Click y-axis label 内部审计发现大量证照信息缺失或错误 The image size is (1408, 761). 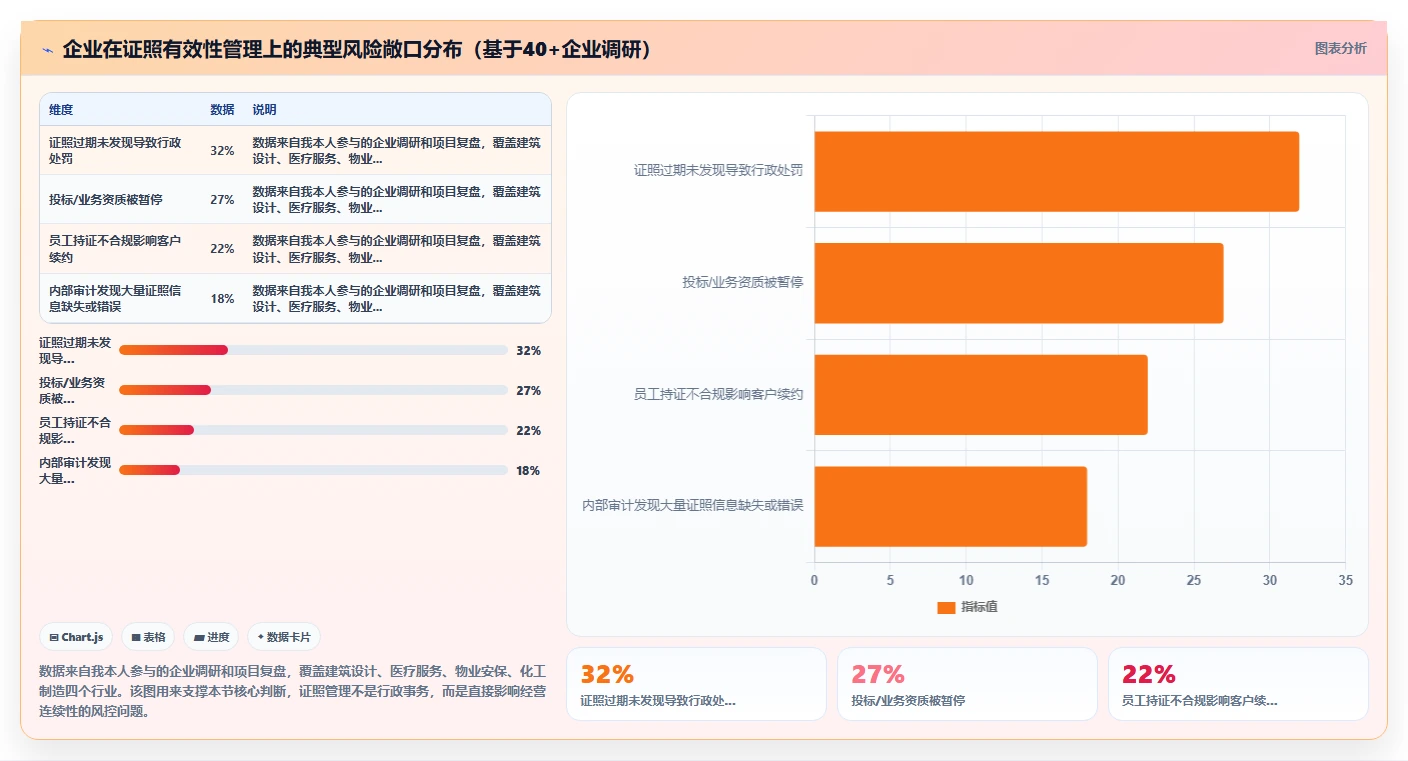(693, 505)
